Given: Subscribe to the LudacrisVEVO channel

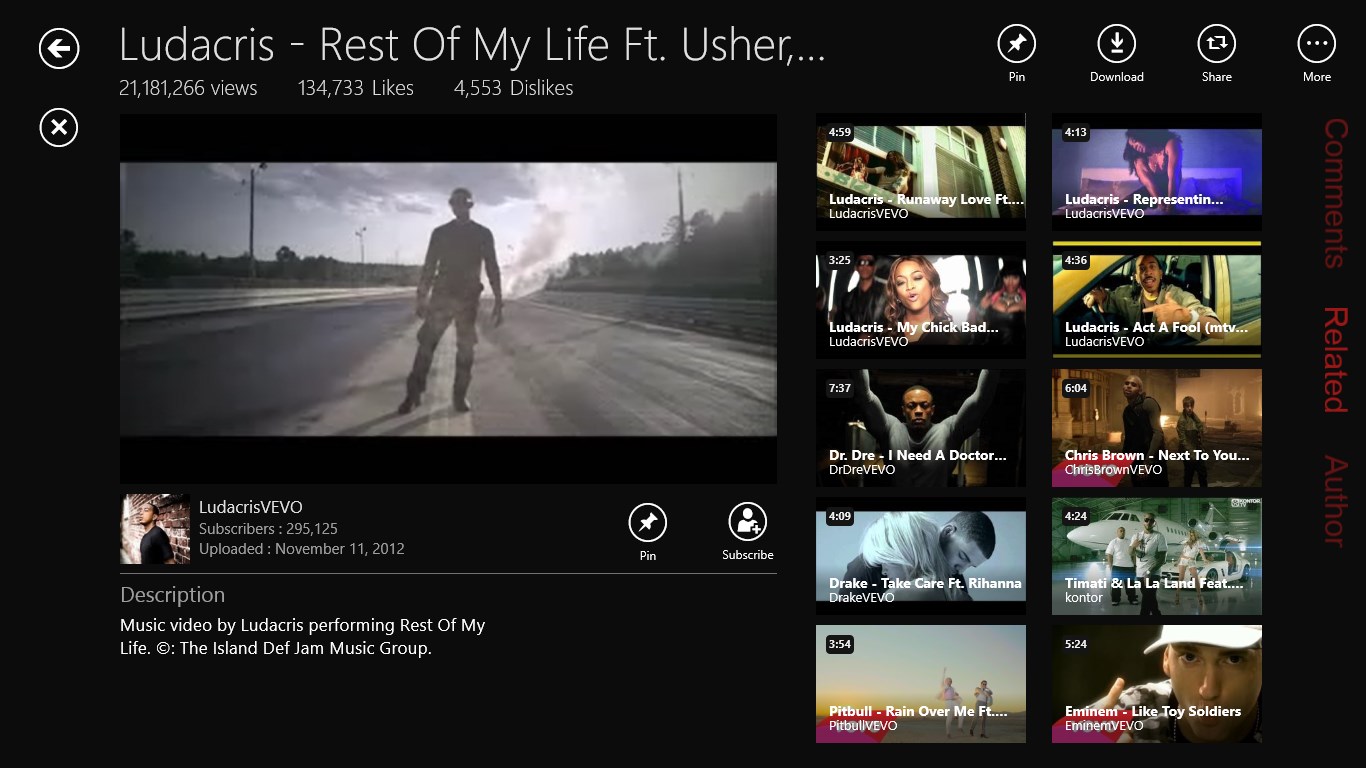Looking at the screenshot, I should click(748, 522).
